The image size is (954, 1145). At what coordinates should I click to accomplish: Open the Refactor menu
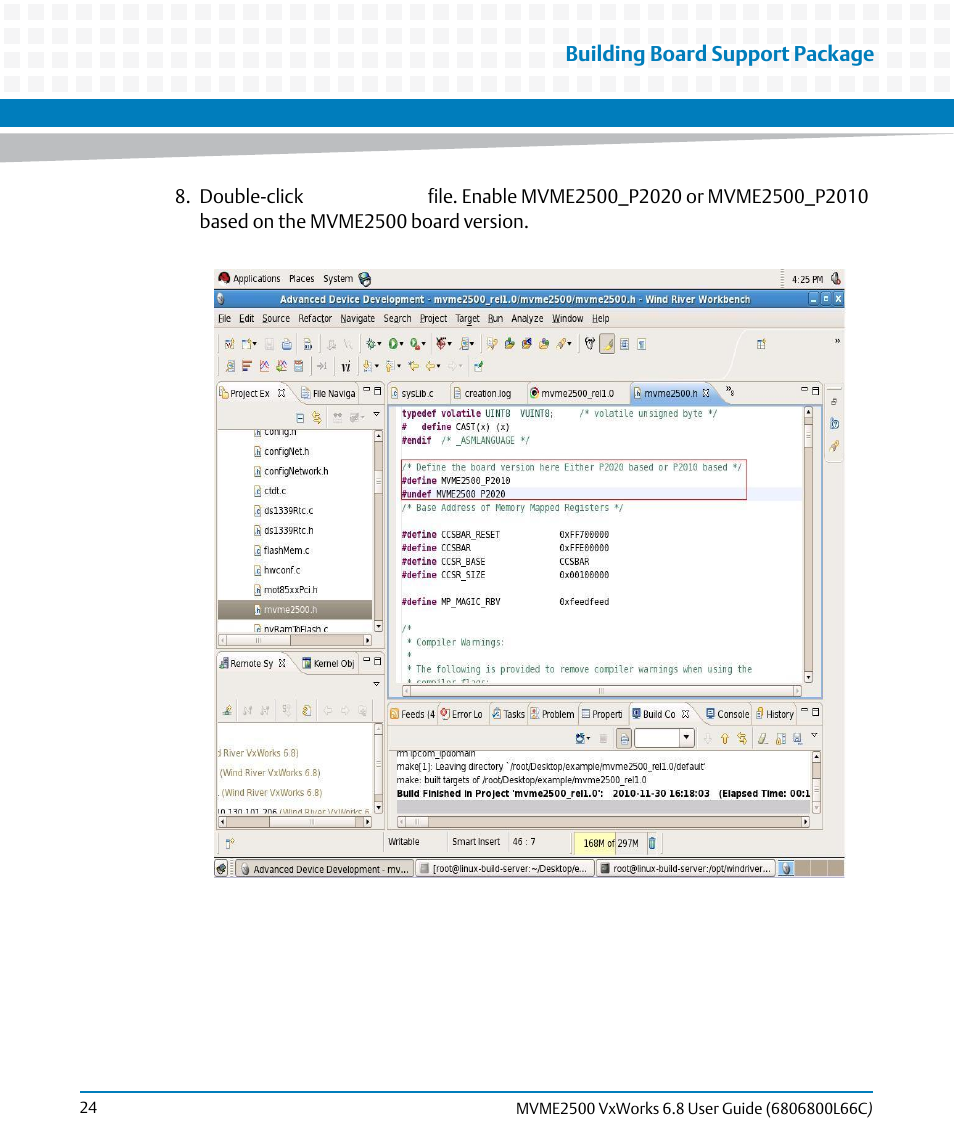click(315, 319)
